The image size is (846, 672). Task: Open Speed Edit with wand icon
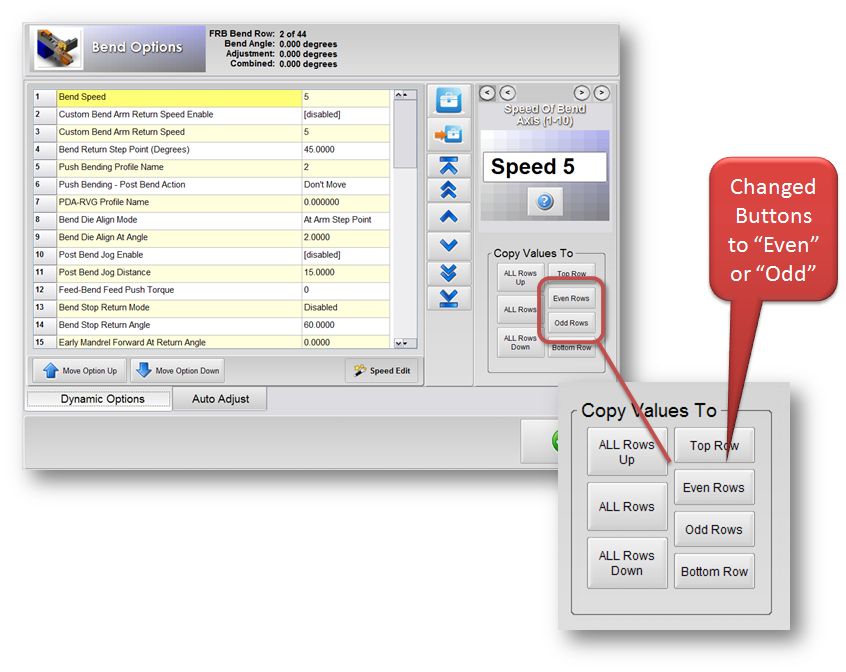382,371
